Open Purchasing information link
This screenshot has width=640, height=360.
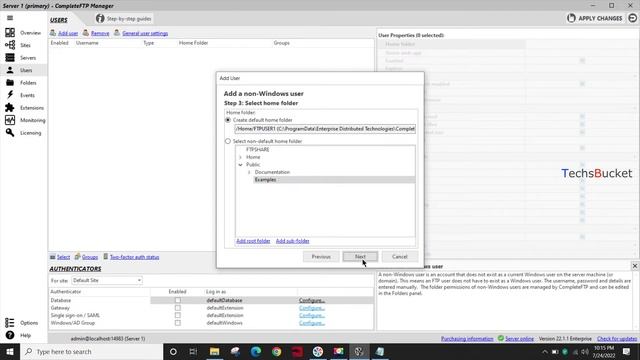(x=467, y=339)
